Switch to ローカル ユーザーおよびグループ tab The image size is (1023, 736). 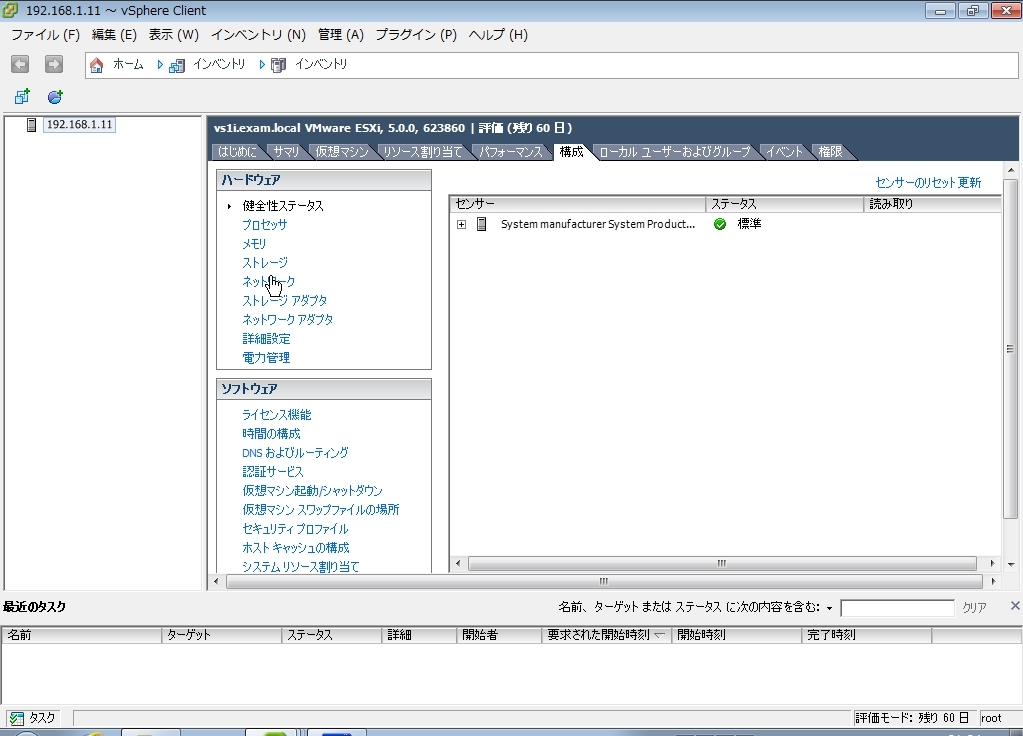(x=675, y=151)
